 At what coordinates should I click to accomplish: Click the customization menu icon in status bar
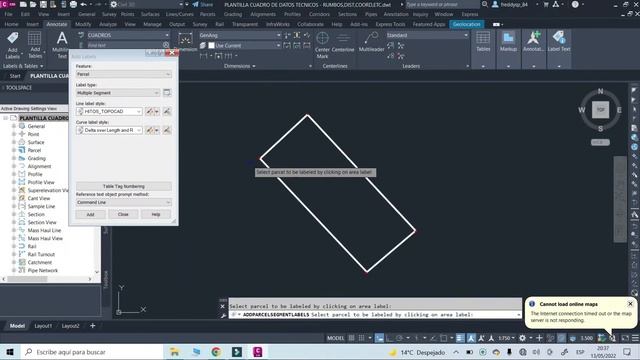[635, 338]
